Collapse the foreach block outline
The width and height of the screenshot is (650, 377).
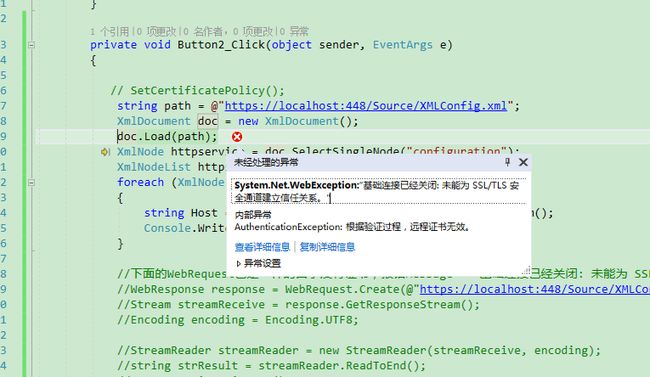coord(31,182)
